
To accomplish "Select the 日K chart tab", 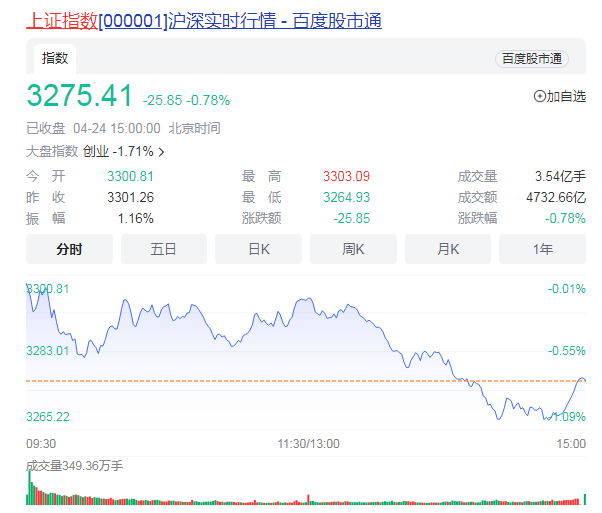I will pos(258,249).
